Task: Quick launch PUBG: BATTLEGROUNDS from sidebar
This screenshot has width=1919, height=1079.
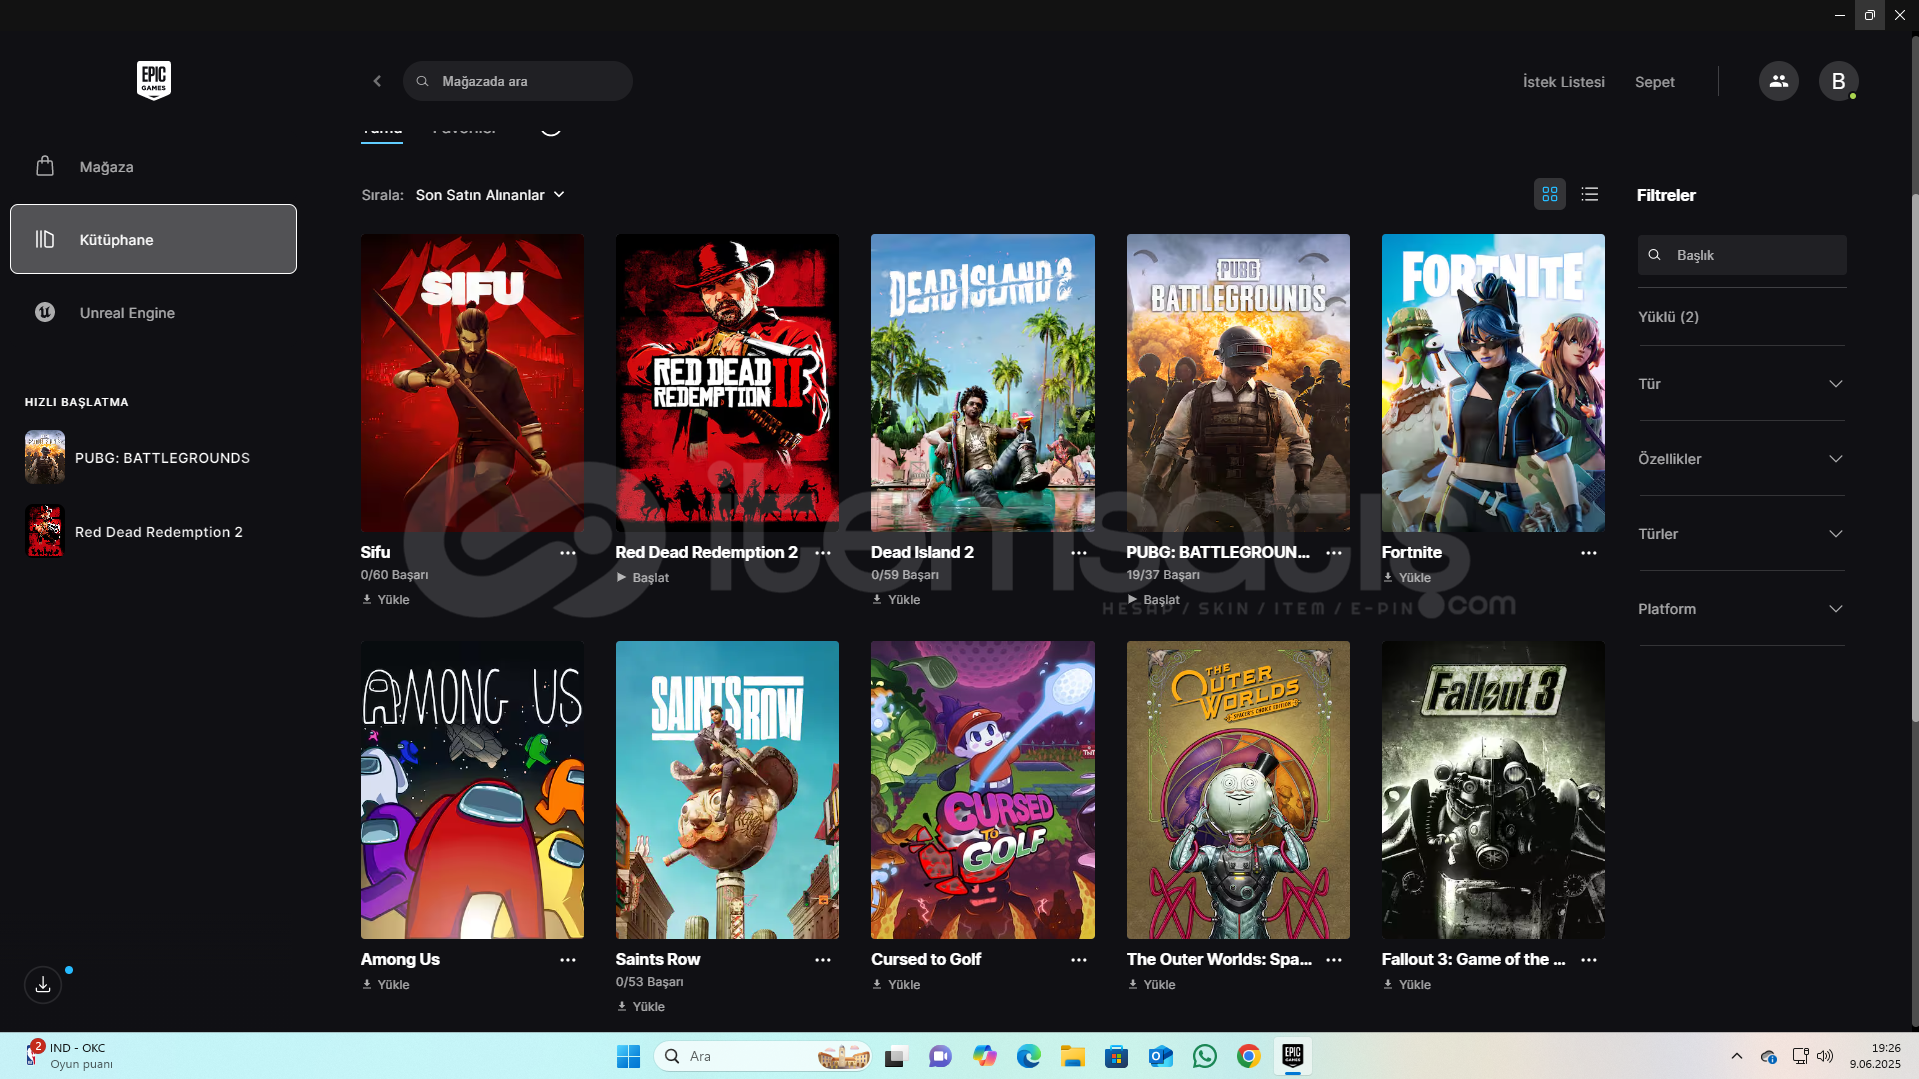Action: pos(137,458)
